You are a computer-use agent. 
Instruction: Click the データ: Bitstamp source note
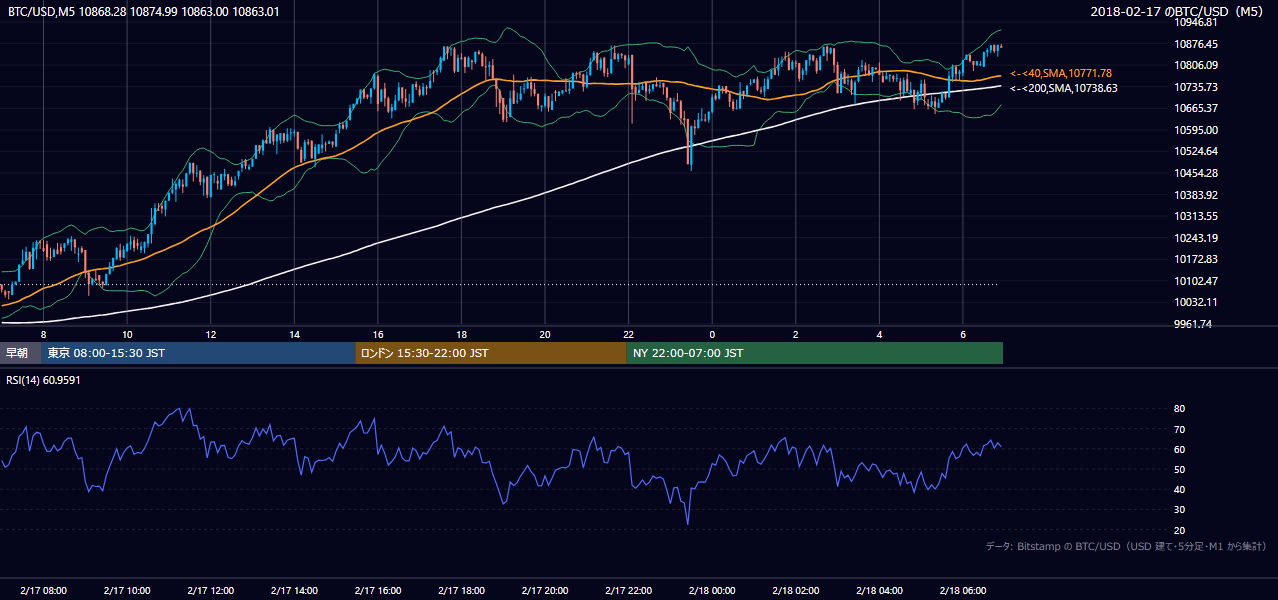pyautogui.click(x=1126, y=546)
